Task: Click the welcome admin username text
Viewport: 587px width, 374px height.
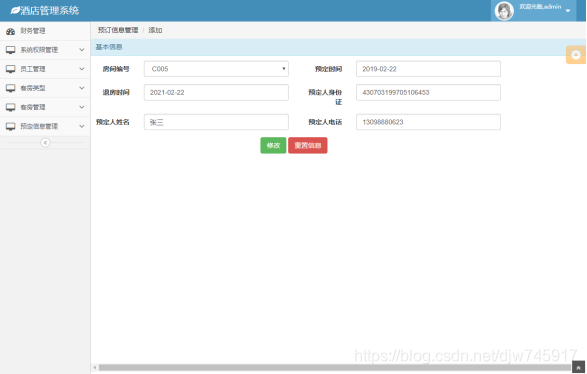Action: 540,7
